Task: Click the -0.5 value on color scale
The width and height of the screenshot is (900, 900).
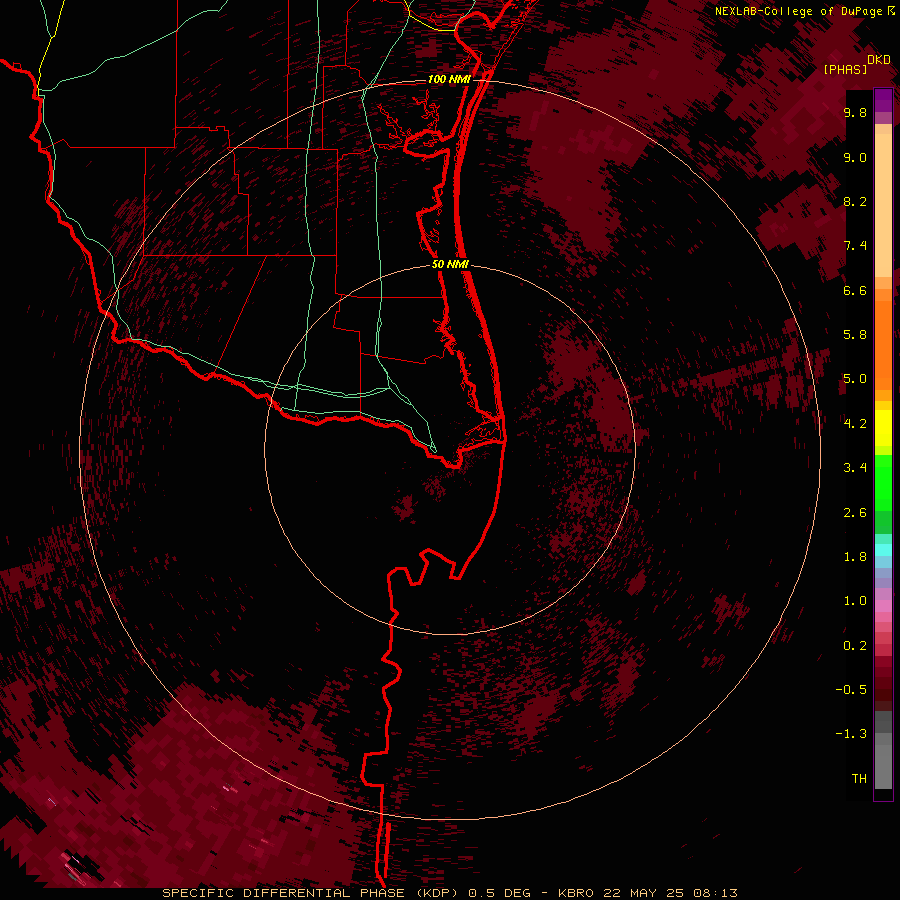Action: pyautogui.click(x=851, y=690)
